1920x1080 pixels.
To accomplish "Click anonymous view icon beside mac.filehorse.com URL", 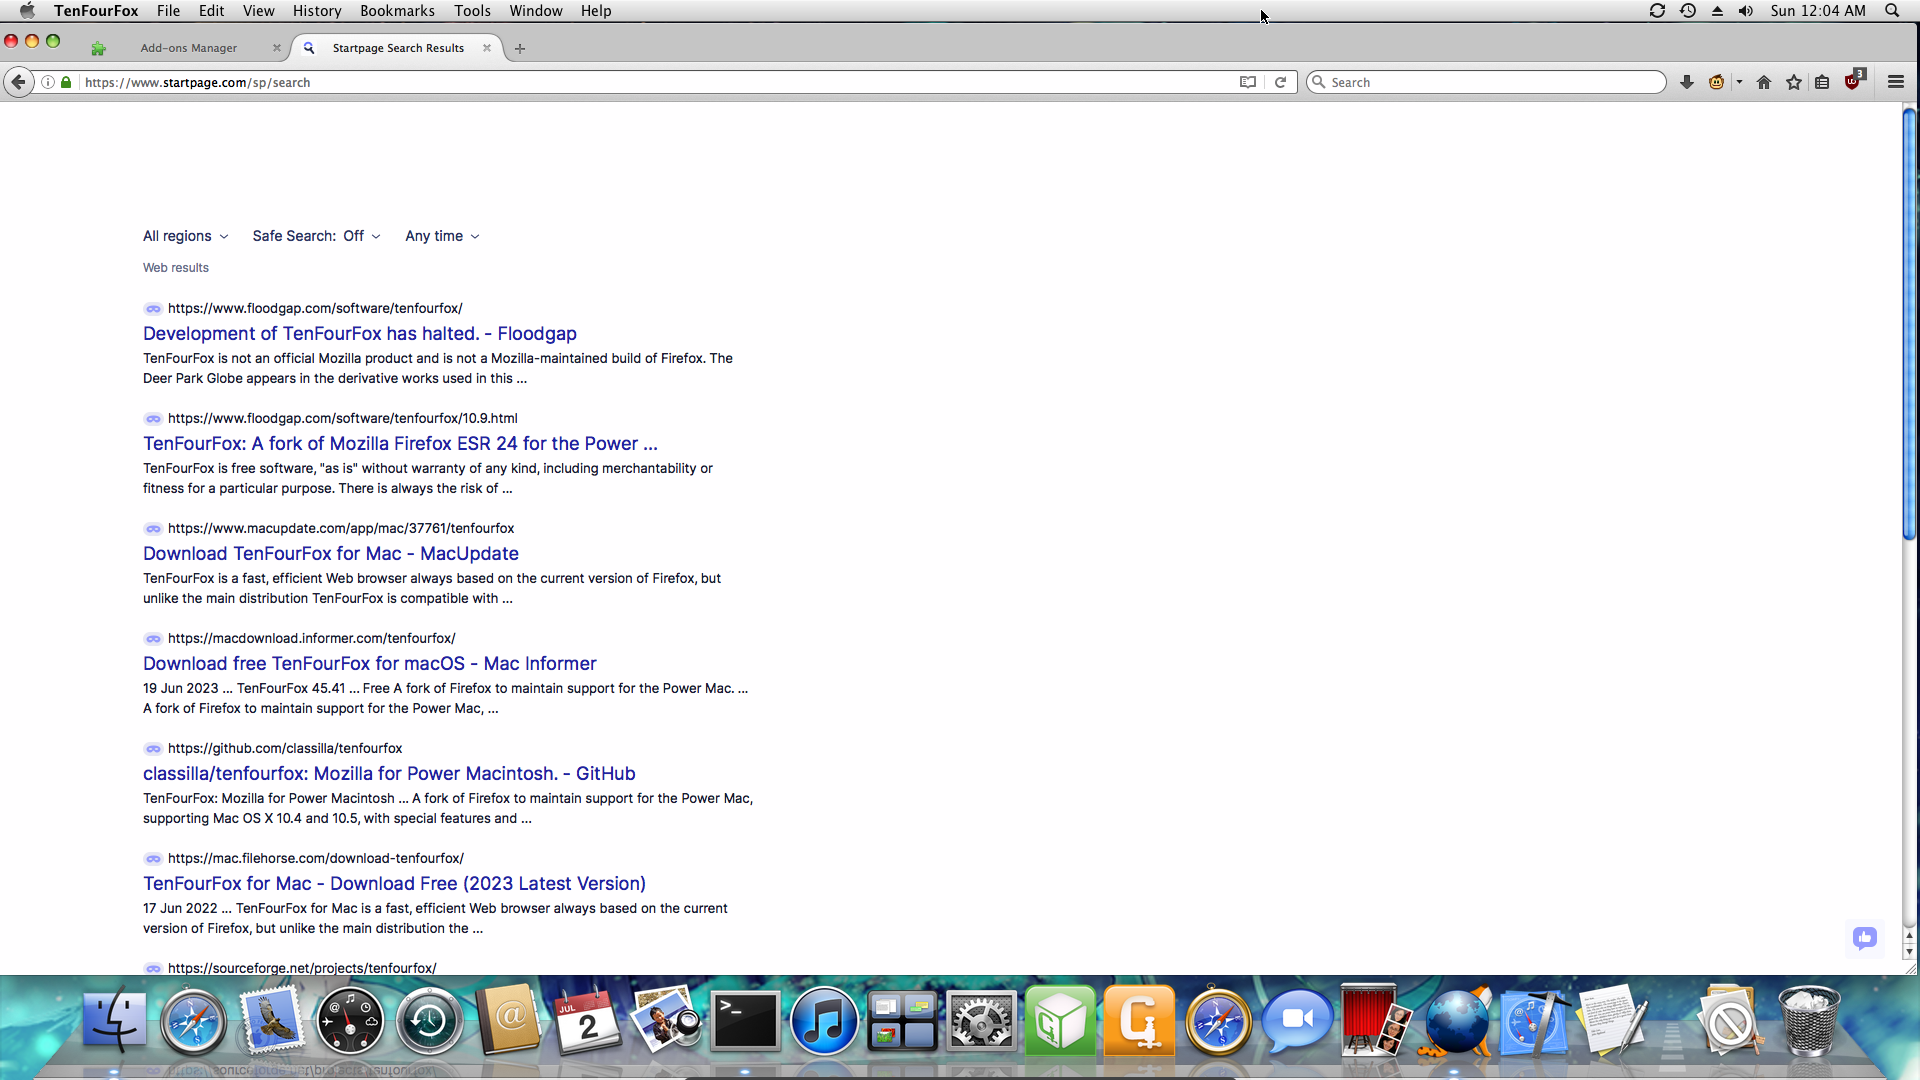I will [x=153, y=859].
